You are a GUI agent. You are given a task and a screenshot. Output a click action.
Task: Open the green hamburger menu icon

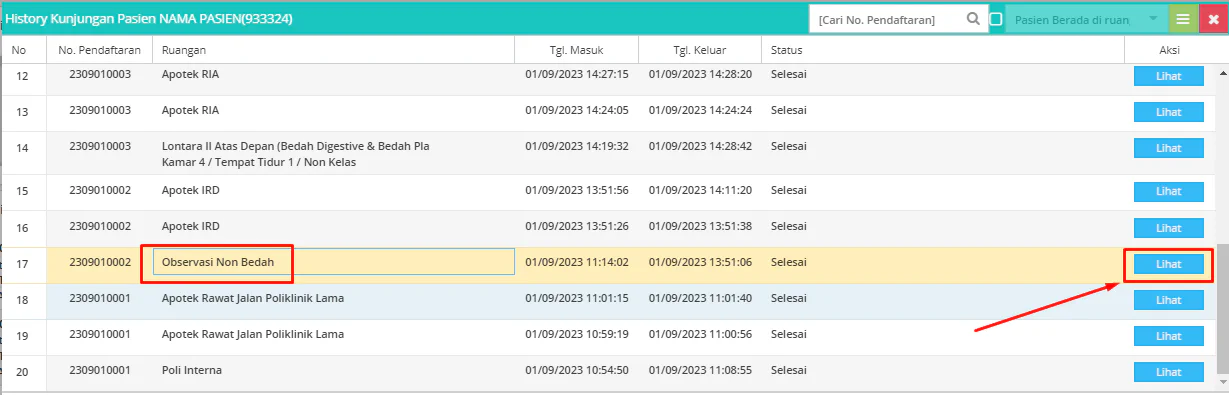[x=1182, y=19]
